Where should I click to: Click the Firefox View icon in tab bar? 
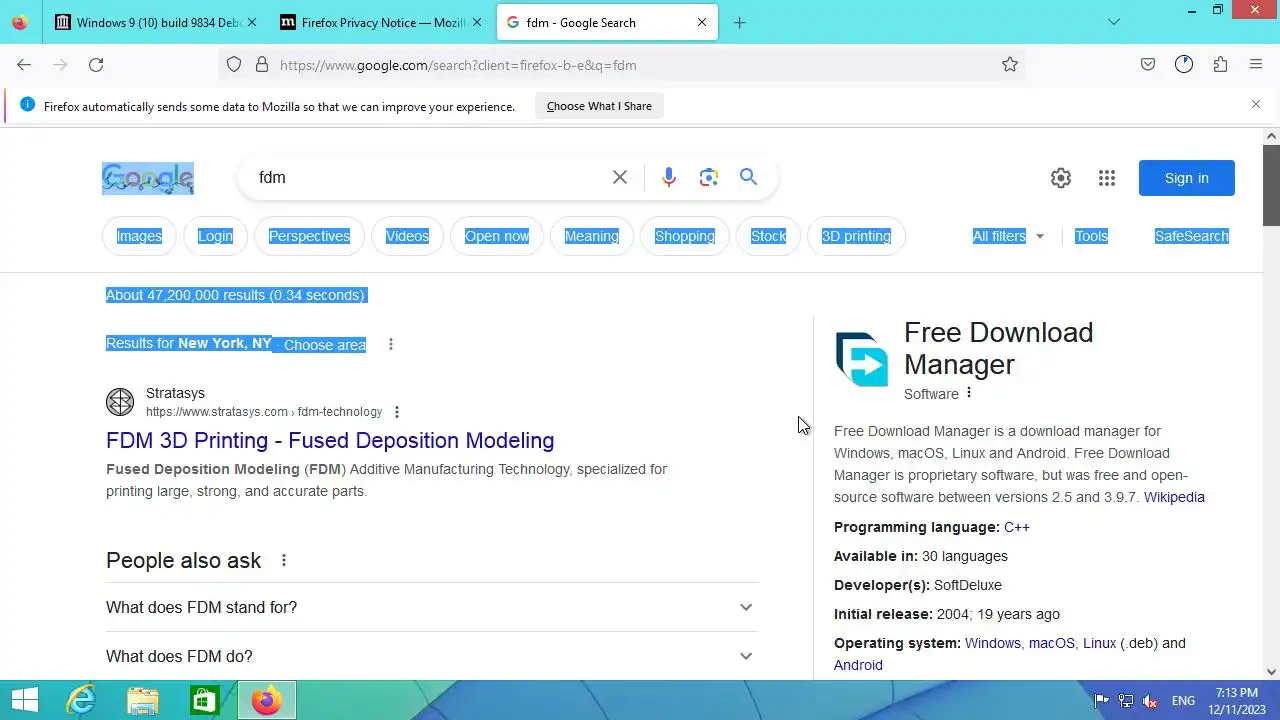click(x=20, y=22)
